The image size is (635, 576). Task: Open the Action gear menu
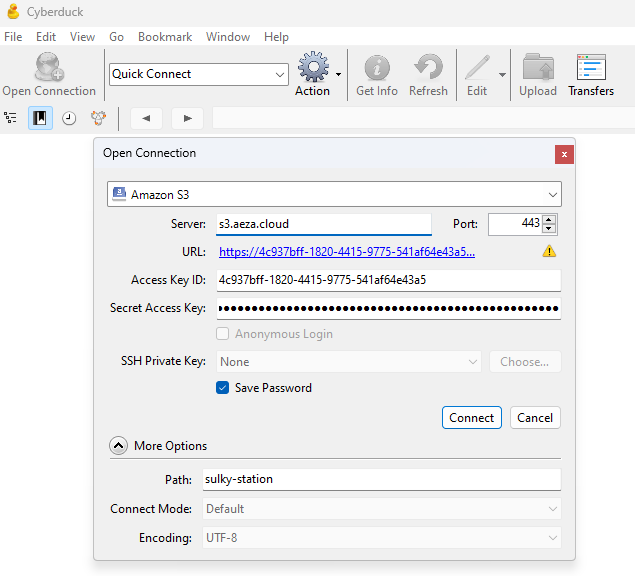(x=313, y=68)
